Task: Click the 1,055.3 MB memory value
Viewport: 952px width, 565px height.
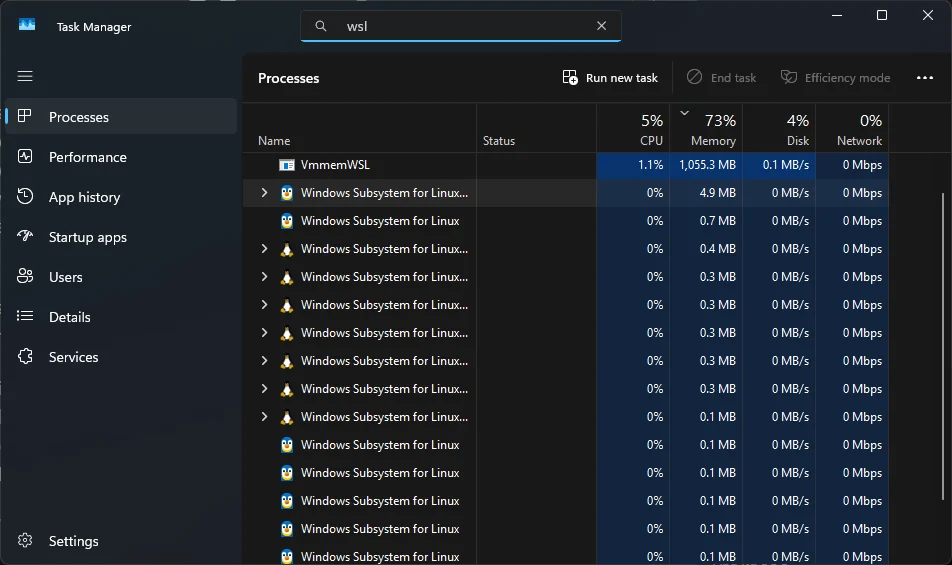Action: coord(707,165)
